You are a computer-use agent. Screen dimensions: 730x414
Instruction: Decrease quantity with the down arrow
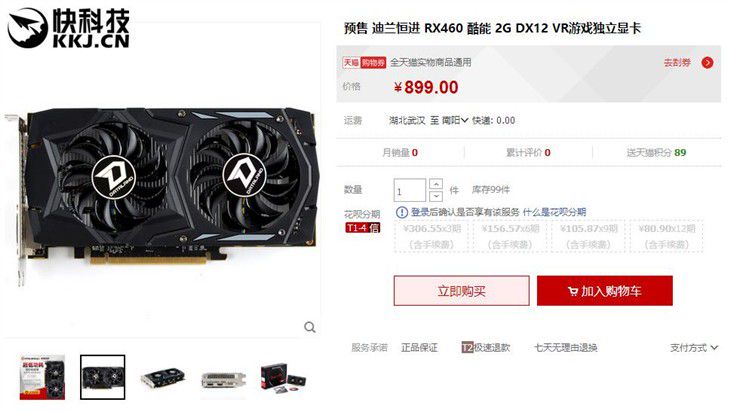click(436, 196)
